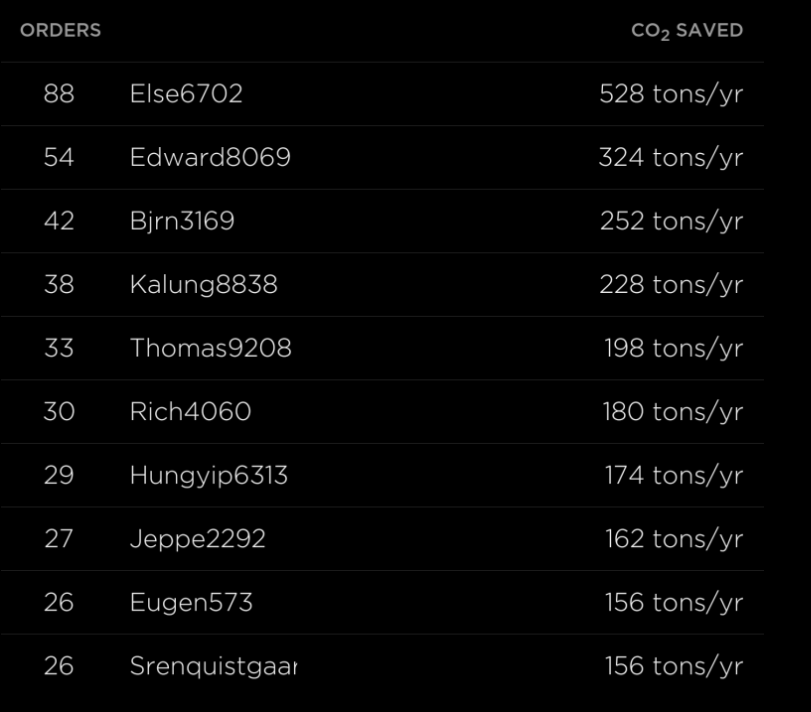811x712 pixels.
Task: Select the 252 tons/yr cell
Action: [671, 221]
